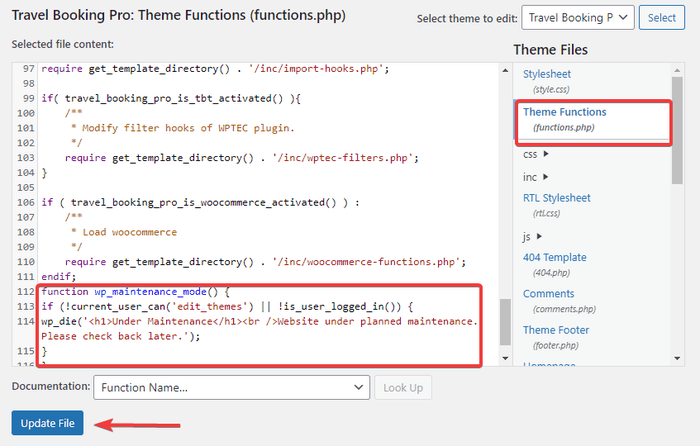Click the endif line in the code
Viewport: 700px width, 446px height.
(x=58, y=276)
